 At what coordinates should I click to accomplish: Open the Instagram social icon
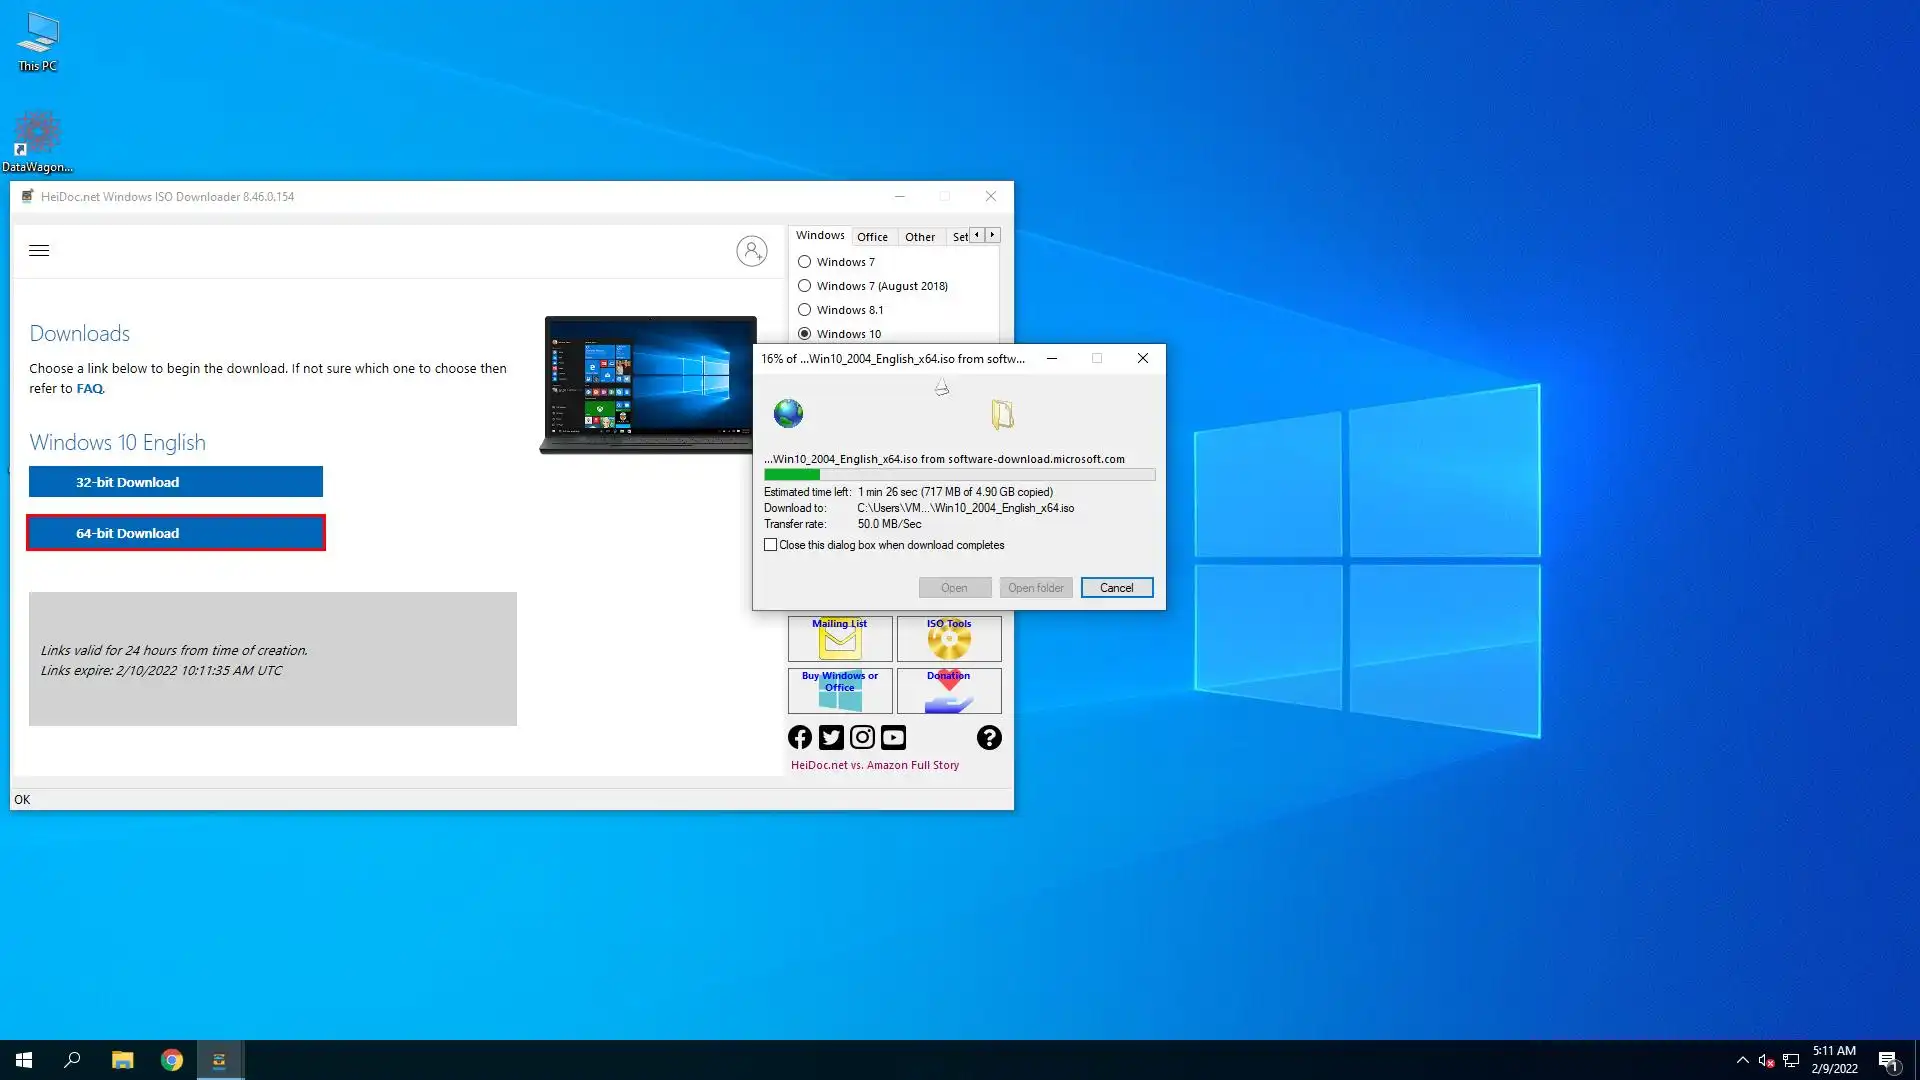(x=862, y=738)
